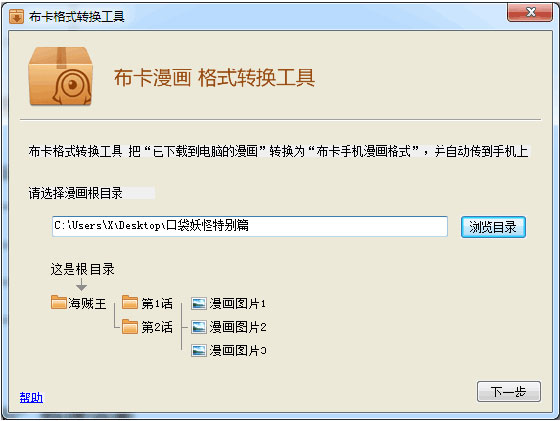Open the 帮助 help link
This screenshot has height=421, width=560.
click(x=31, y=397)
